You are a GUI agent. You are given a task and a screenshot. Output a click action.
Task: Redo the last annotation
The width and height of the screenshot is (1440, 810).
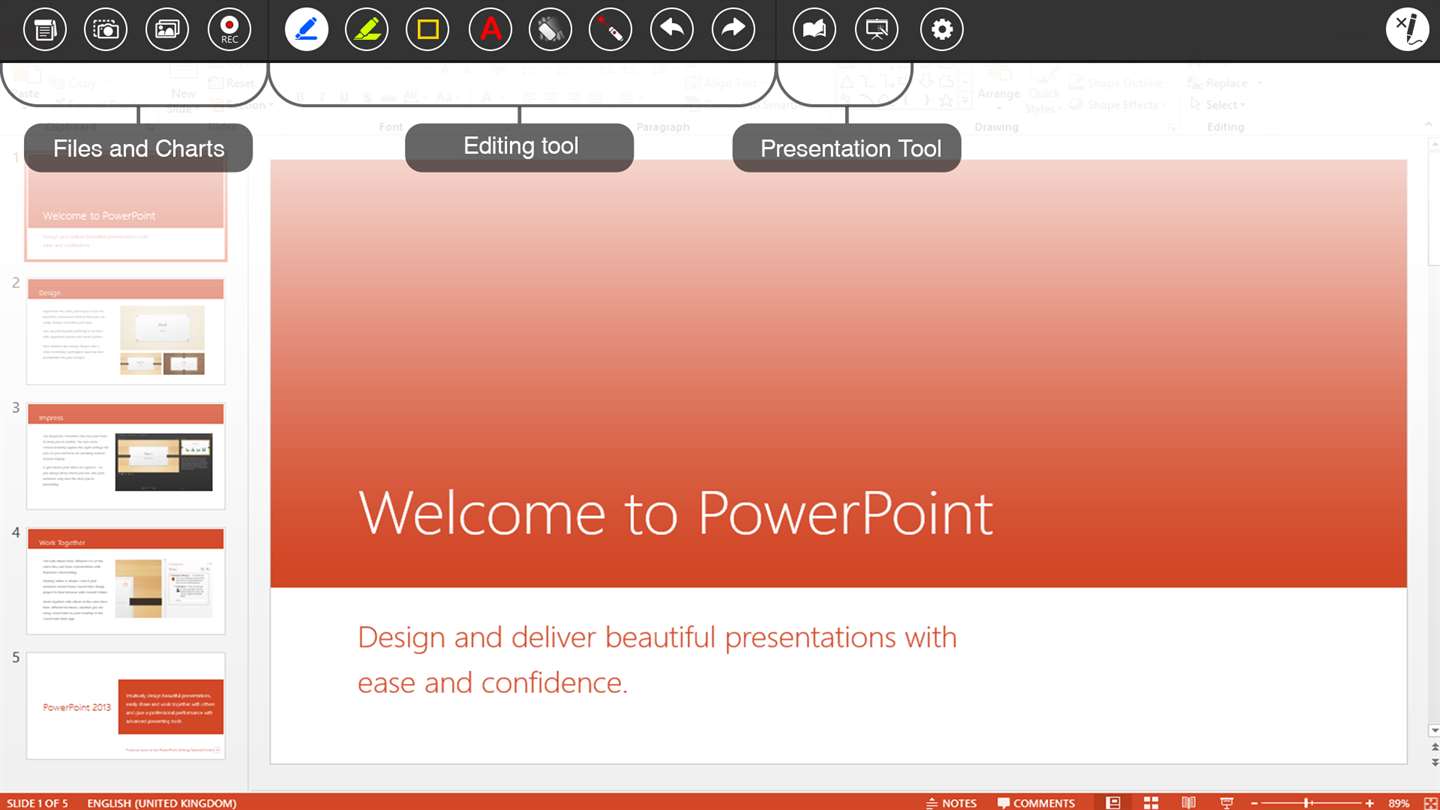coord(733,29)
